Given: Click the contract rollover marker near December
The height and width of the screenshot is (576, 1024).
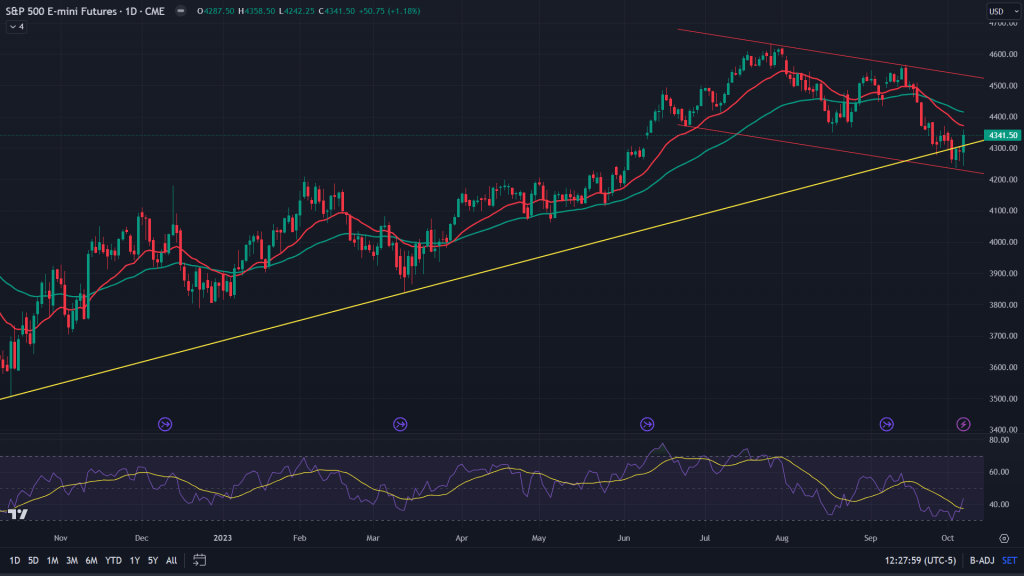Looking at the screenshot, I should [166, 424].
